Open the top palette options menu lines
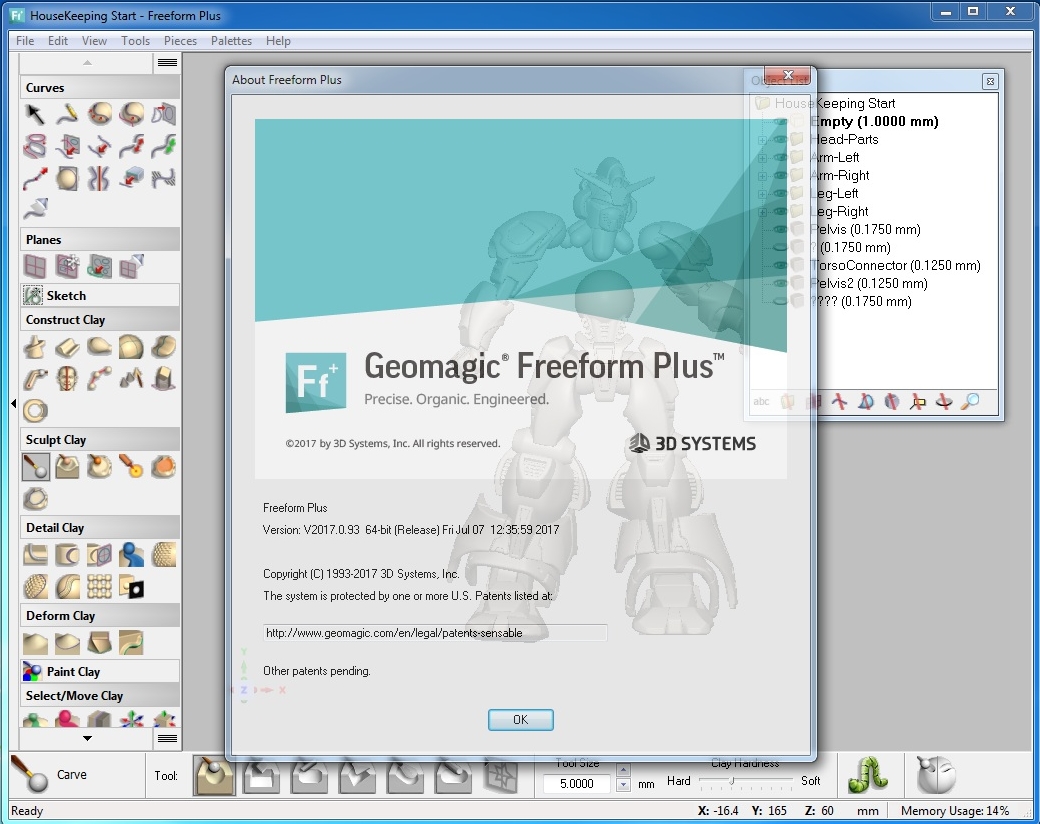This screenshot has width=1040, height=824. pyautogui.click(x=167, y=63)
